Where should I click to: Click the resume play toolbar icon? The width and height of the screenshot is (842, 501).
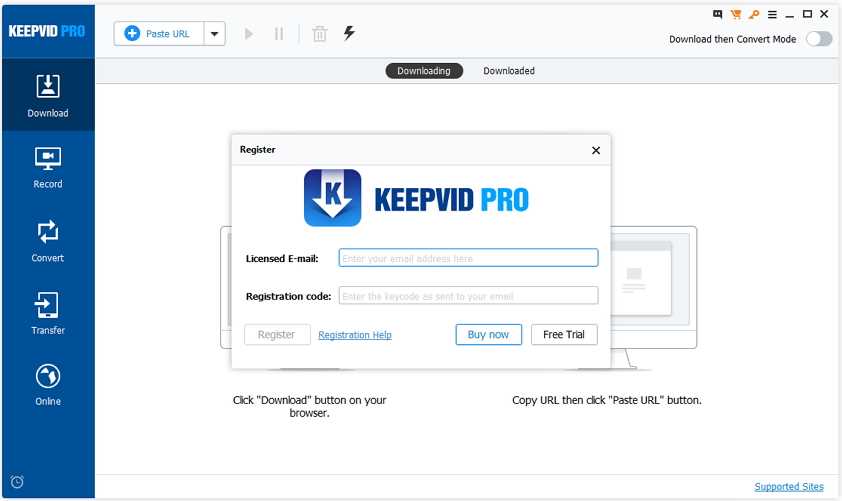tap(248, 34)
